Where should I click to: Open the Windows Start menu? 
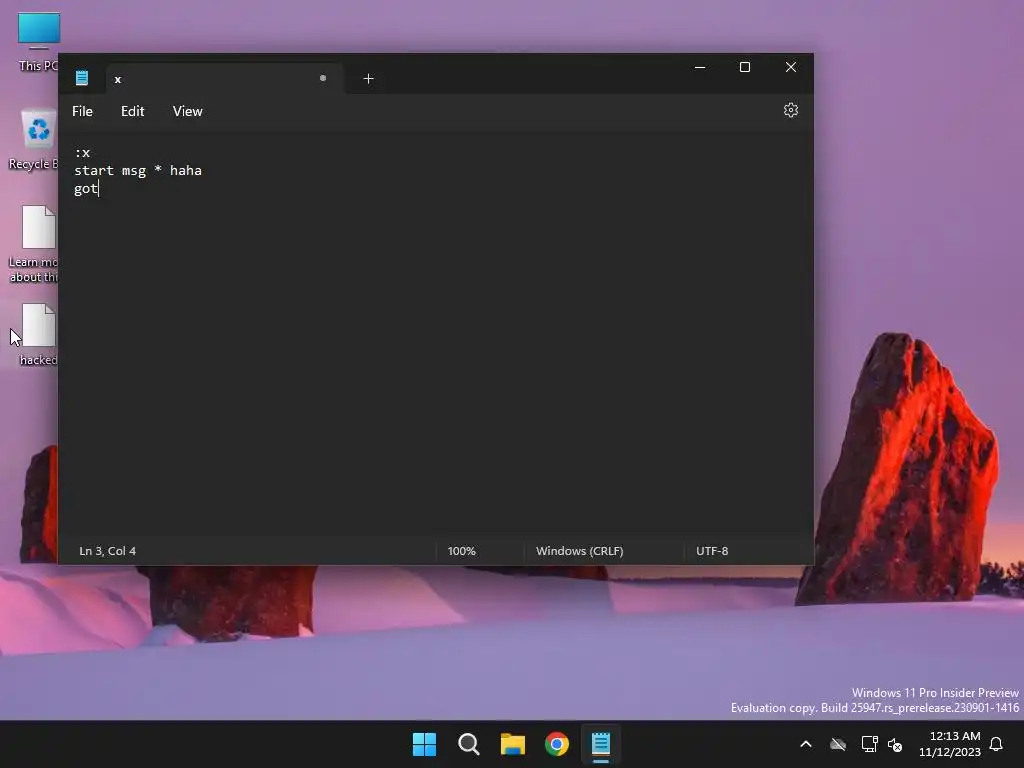tap(424, 744)
